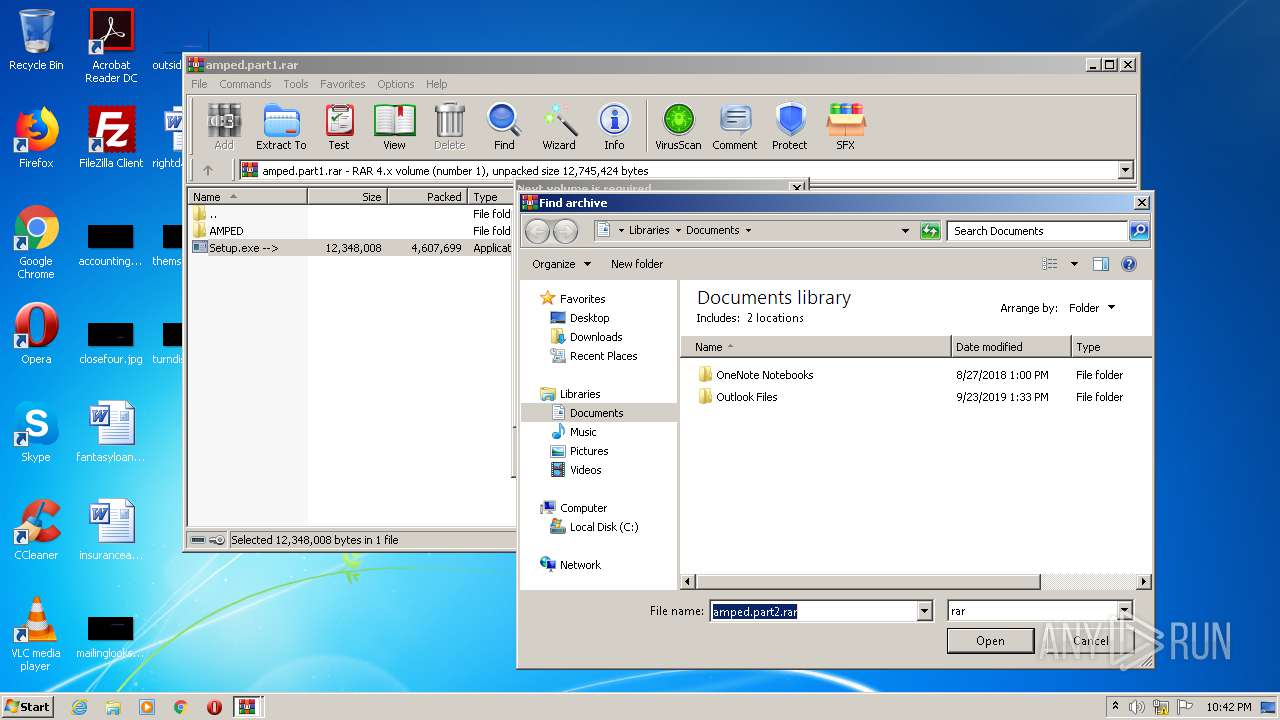Expand the File name combo dropdown
This screenshot has height=720, width=1280.
(x=925, y=611)
